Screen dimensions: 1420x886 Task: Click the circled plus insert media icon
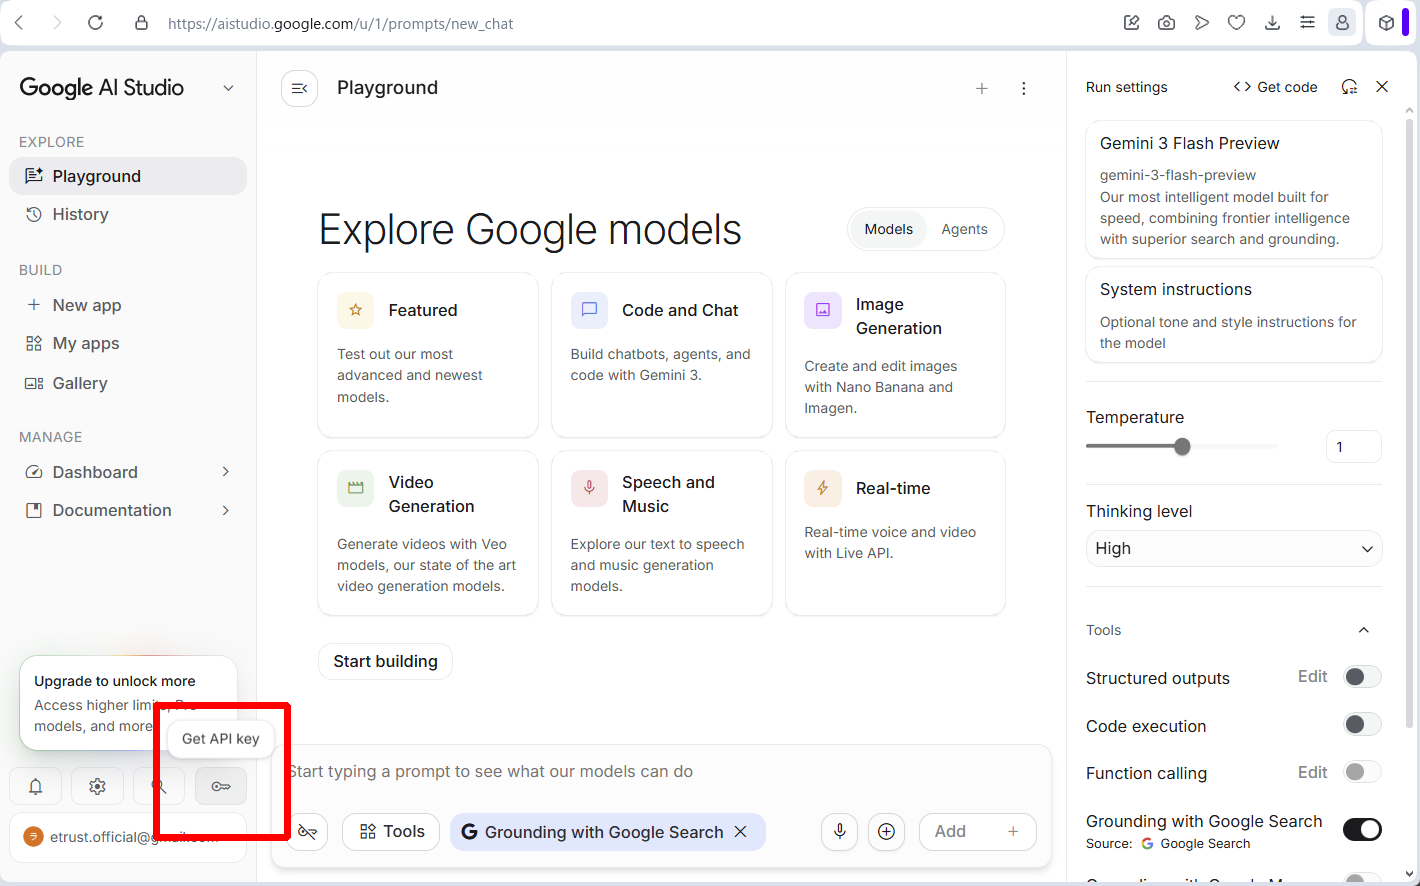(886, 831)
